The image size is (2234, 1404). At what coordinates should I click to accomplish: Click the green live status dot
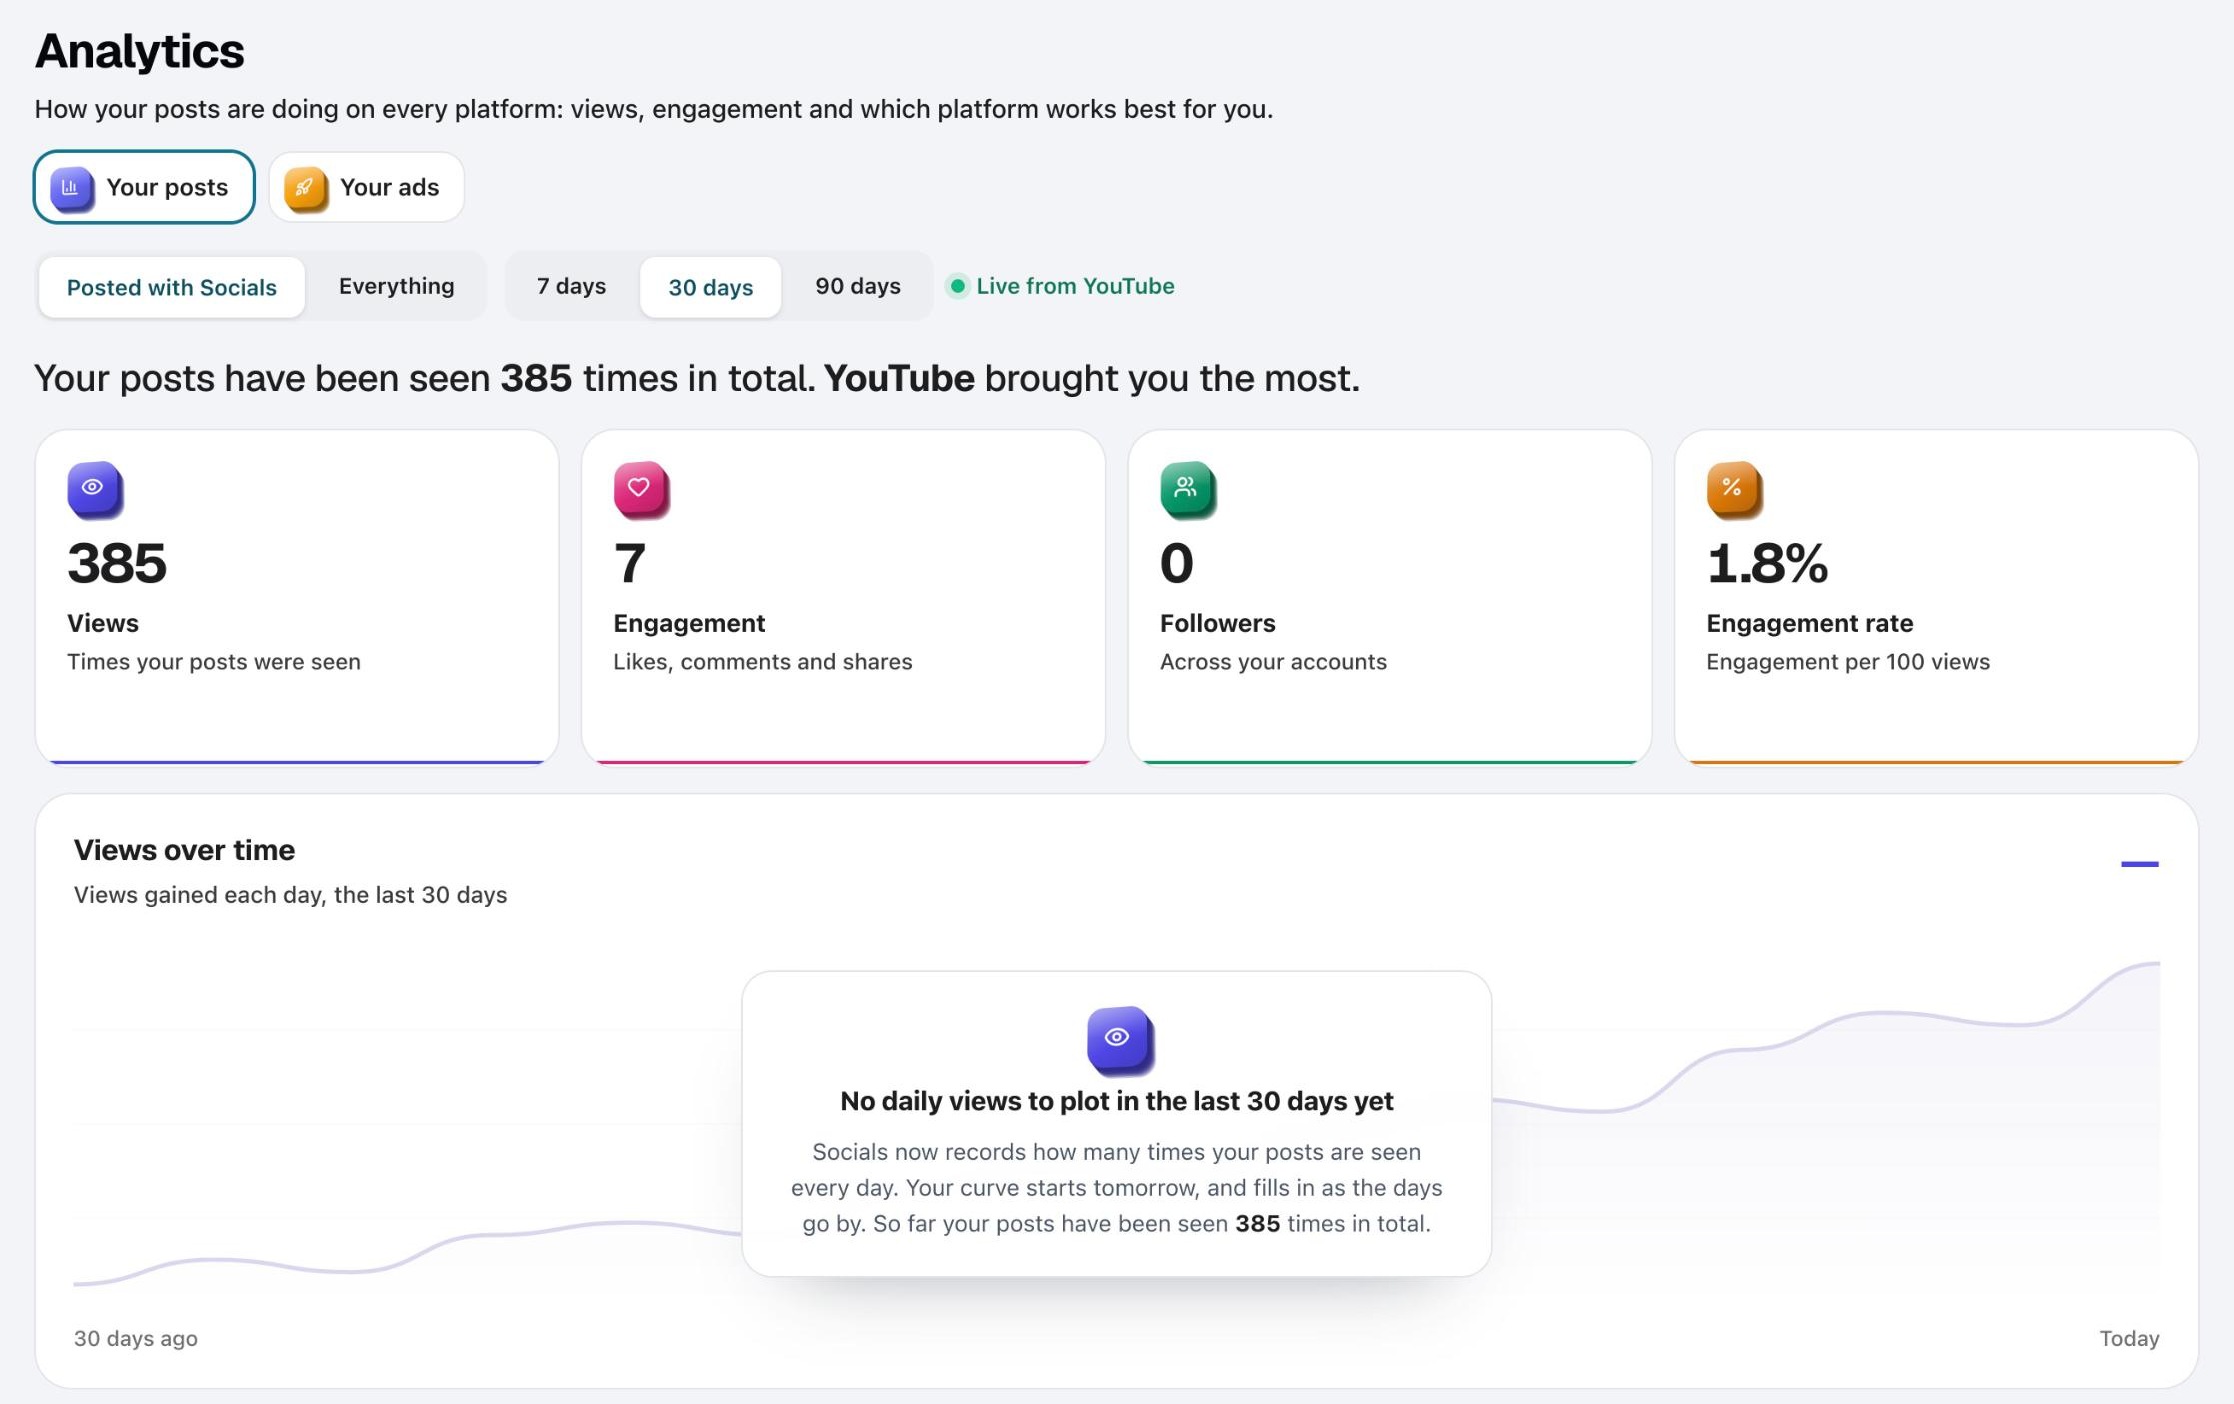pyautogui.click(x=958, y=286)
